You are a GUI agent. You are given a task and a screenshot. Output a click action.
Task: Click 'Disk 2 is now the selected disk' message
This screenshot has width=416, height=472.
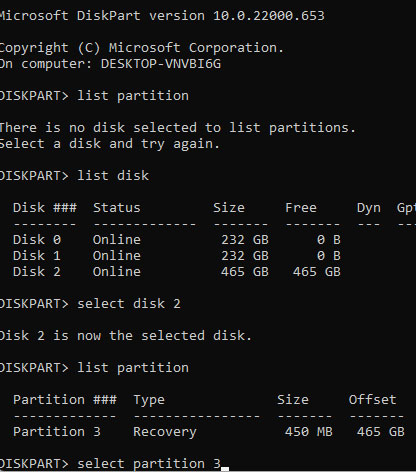[x=125, y=336]
